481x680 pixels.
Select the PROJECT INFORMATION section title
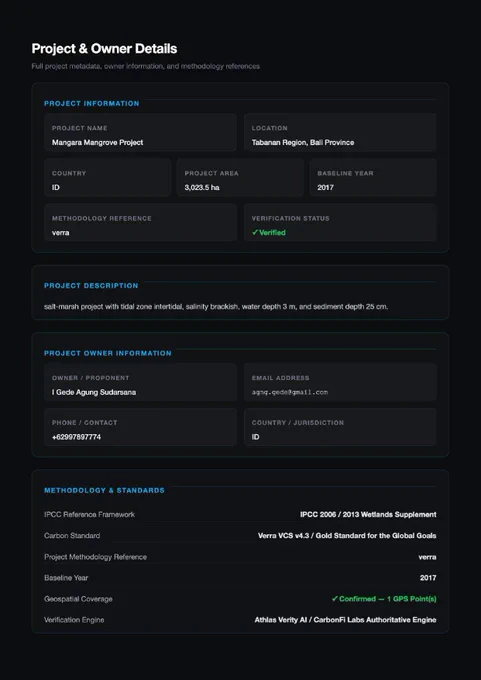(x=92, y=103)
